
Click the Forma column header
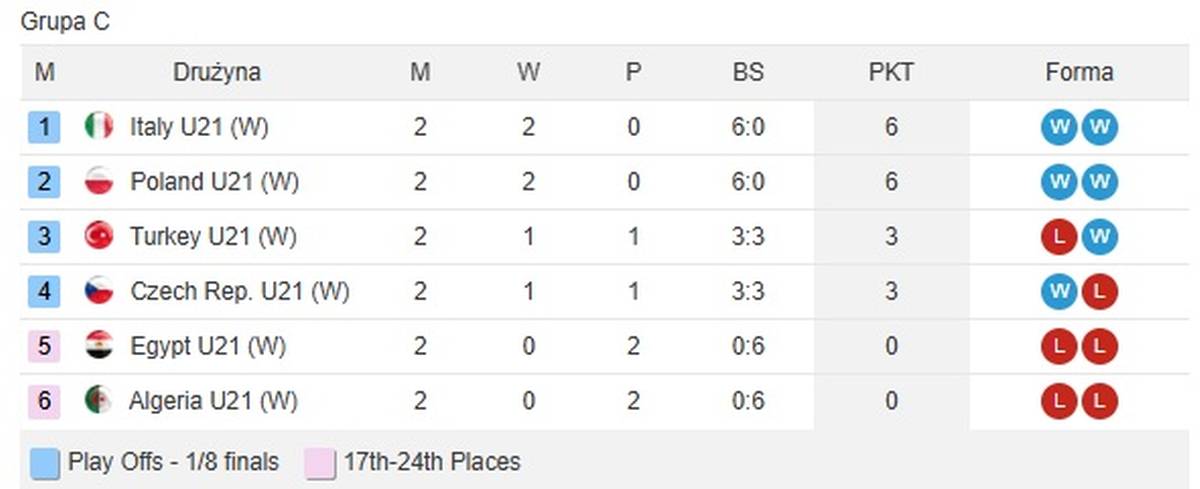pyautogui.click(x=1079, y=72)
